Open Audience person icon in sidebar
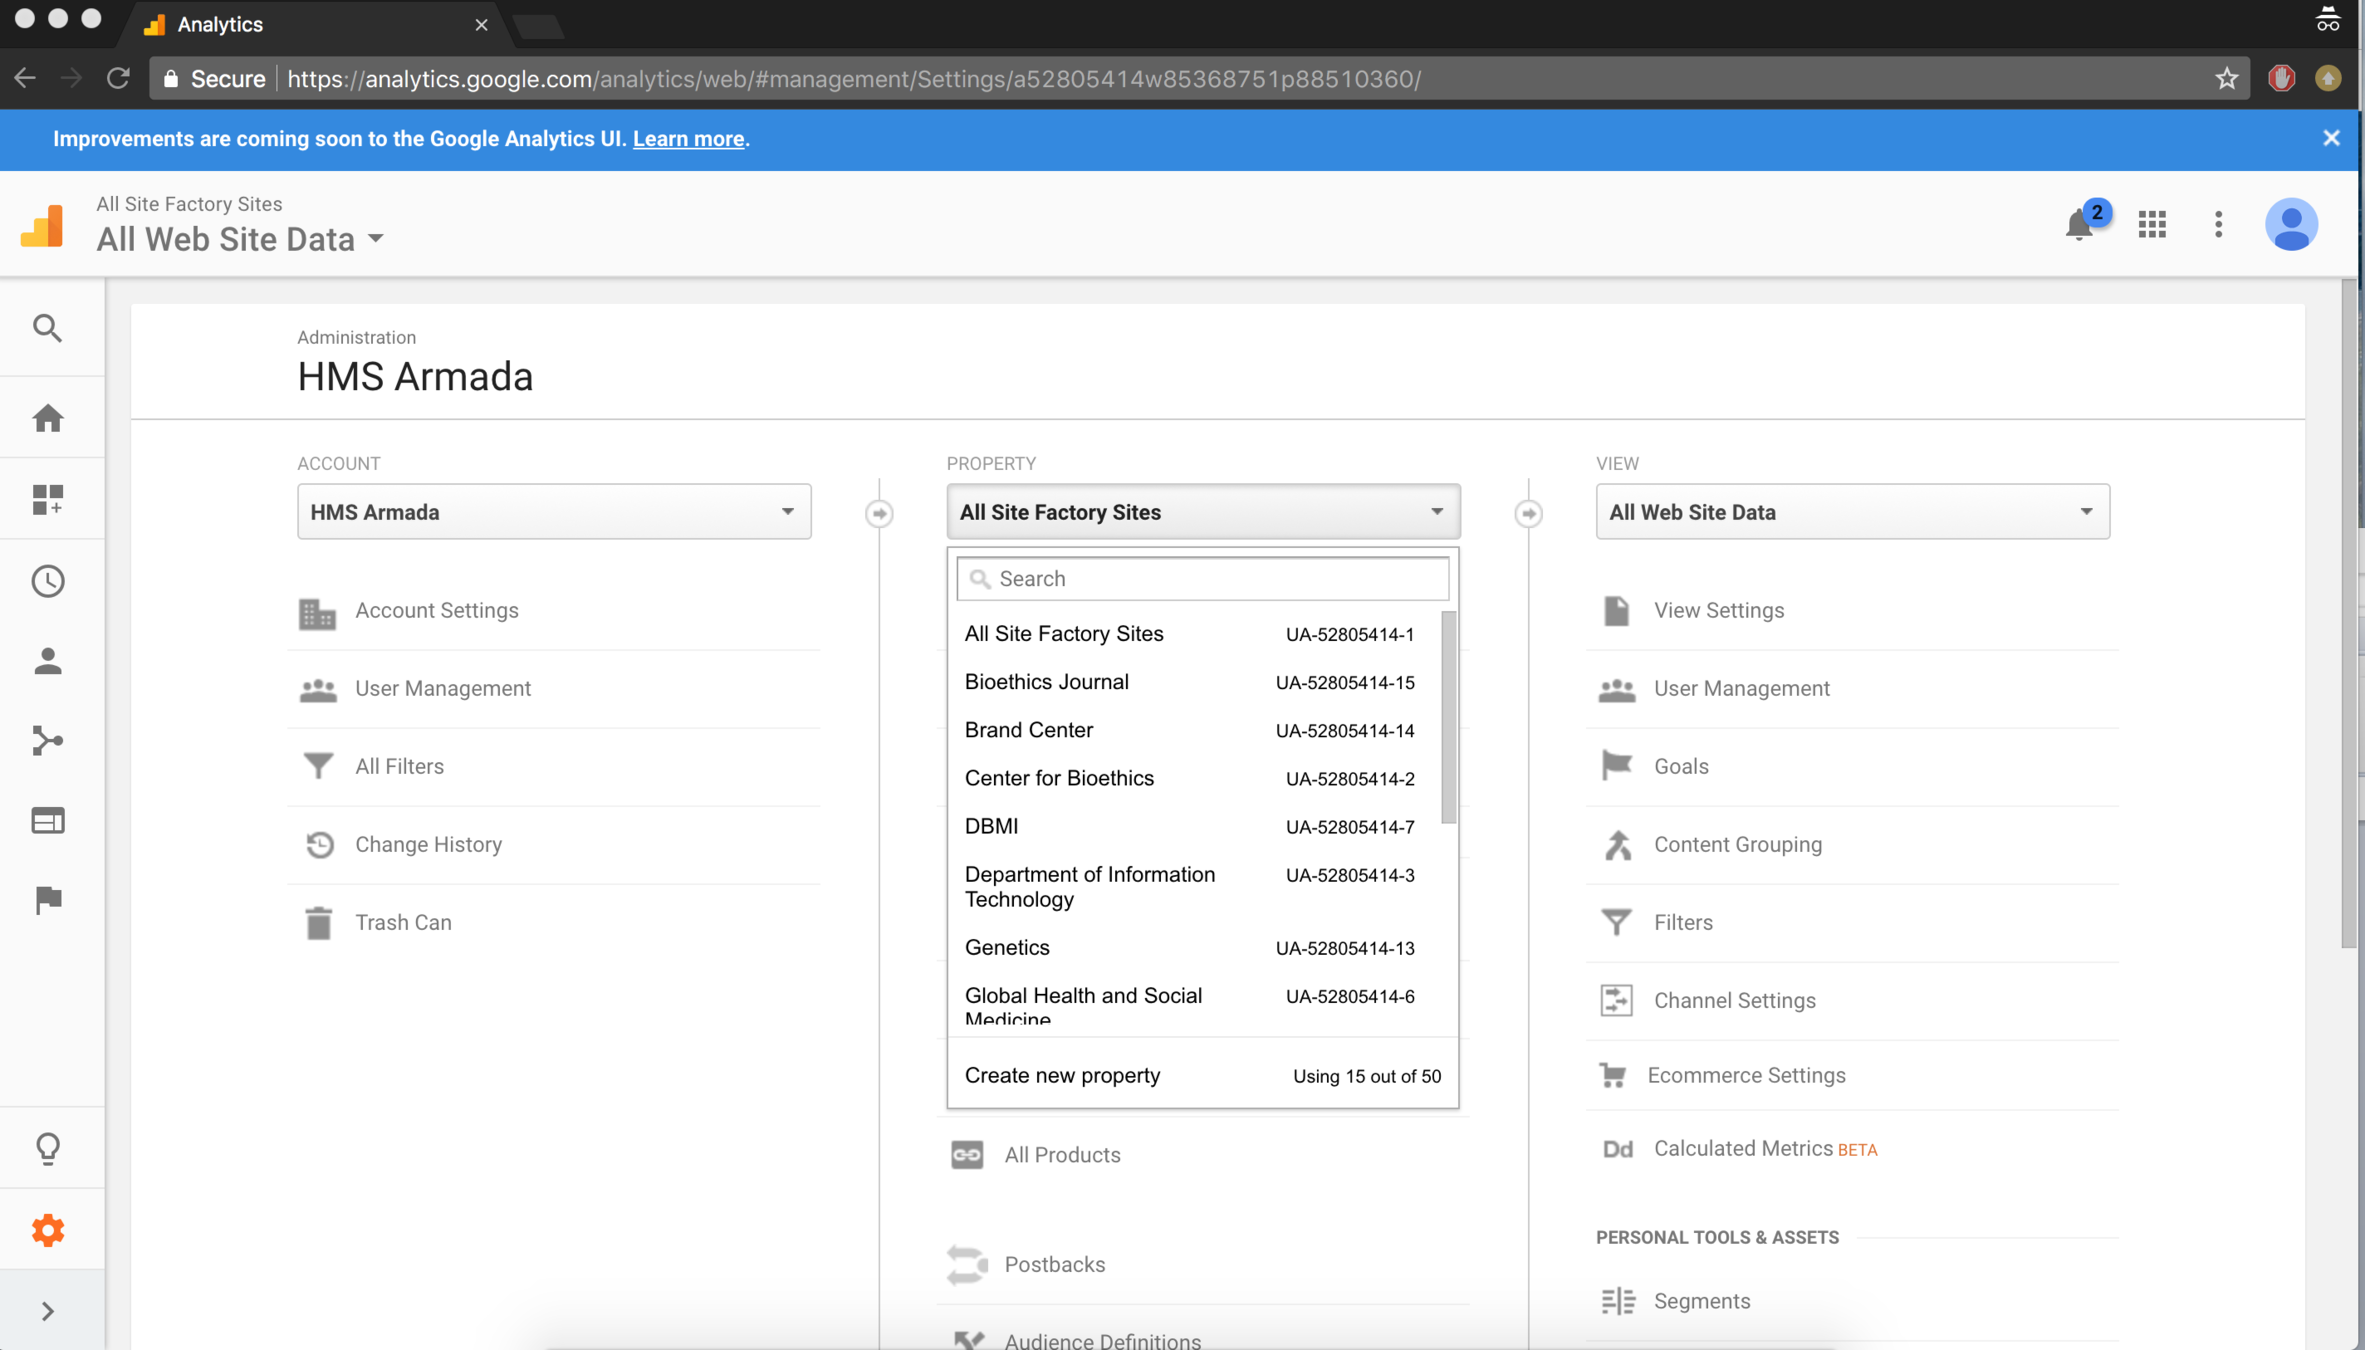This screenshot has width=2365, height=1350. [x=47, y=661]
